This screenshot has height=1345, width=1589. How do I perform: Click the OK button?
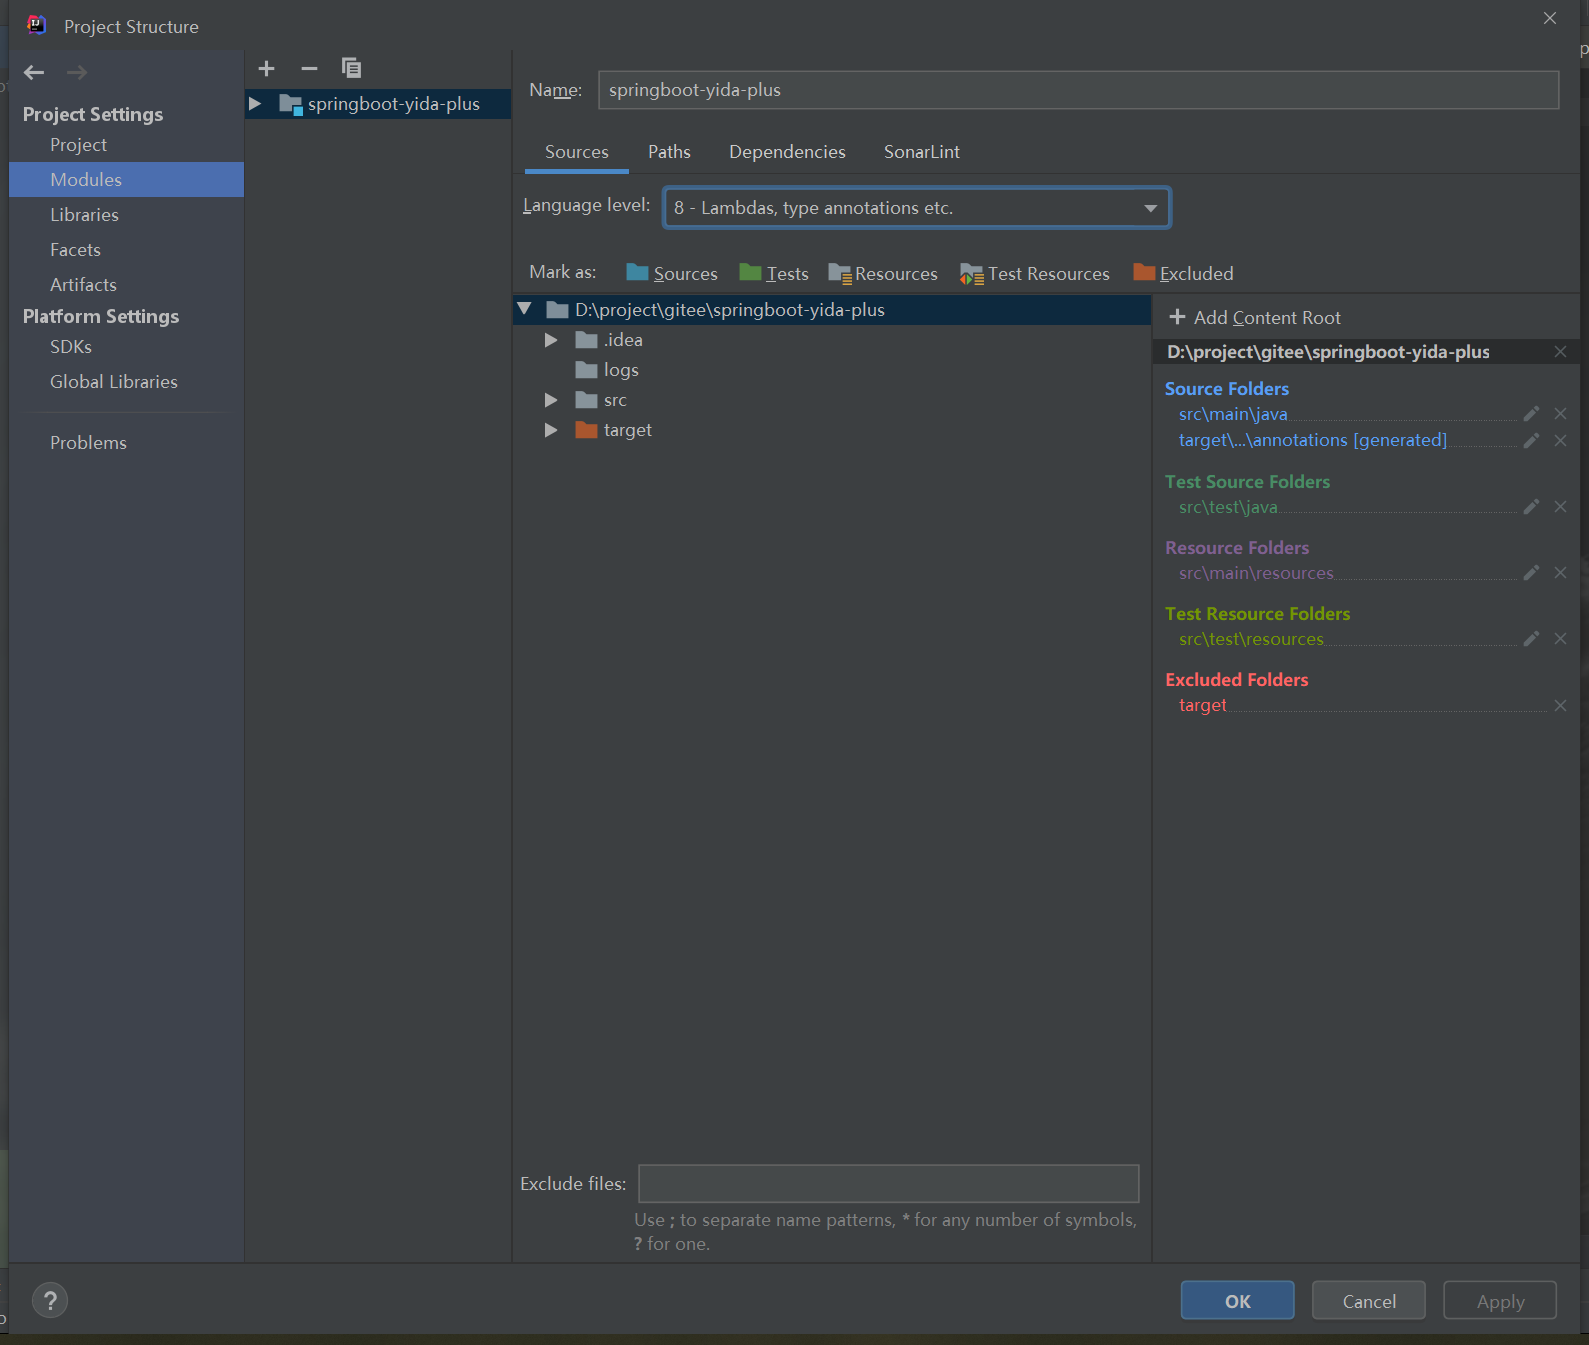pyautogui.click(x=1237, y=1300)
